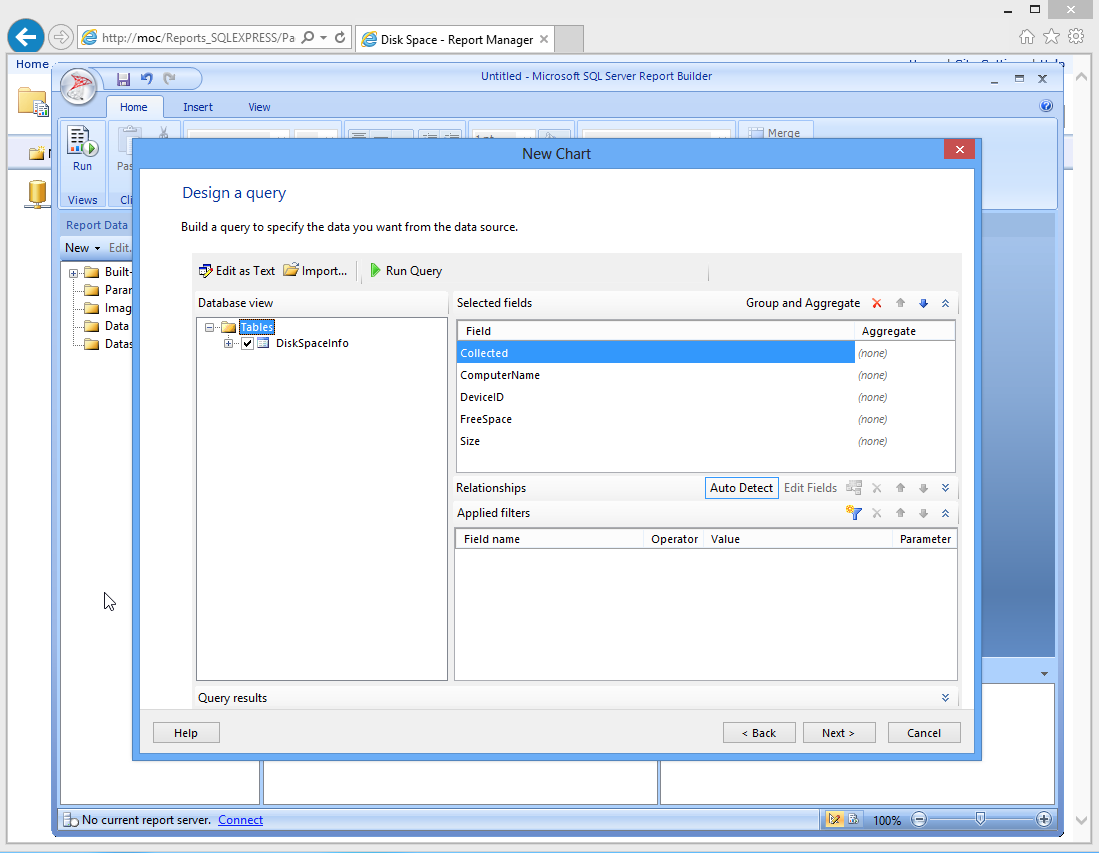This screenshot has width=1099, height=853.
Task: Move selected field down with blue arrow
Action: (x=923, y=303)
